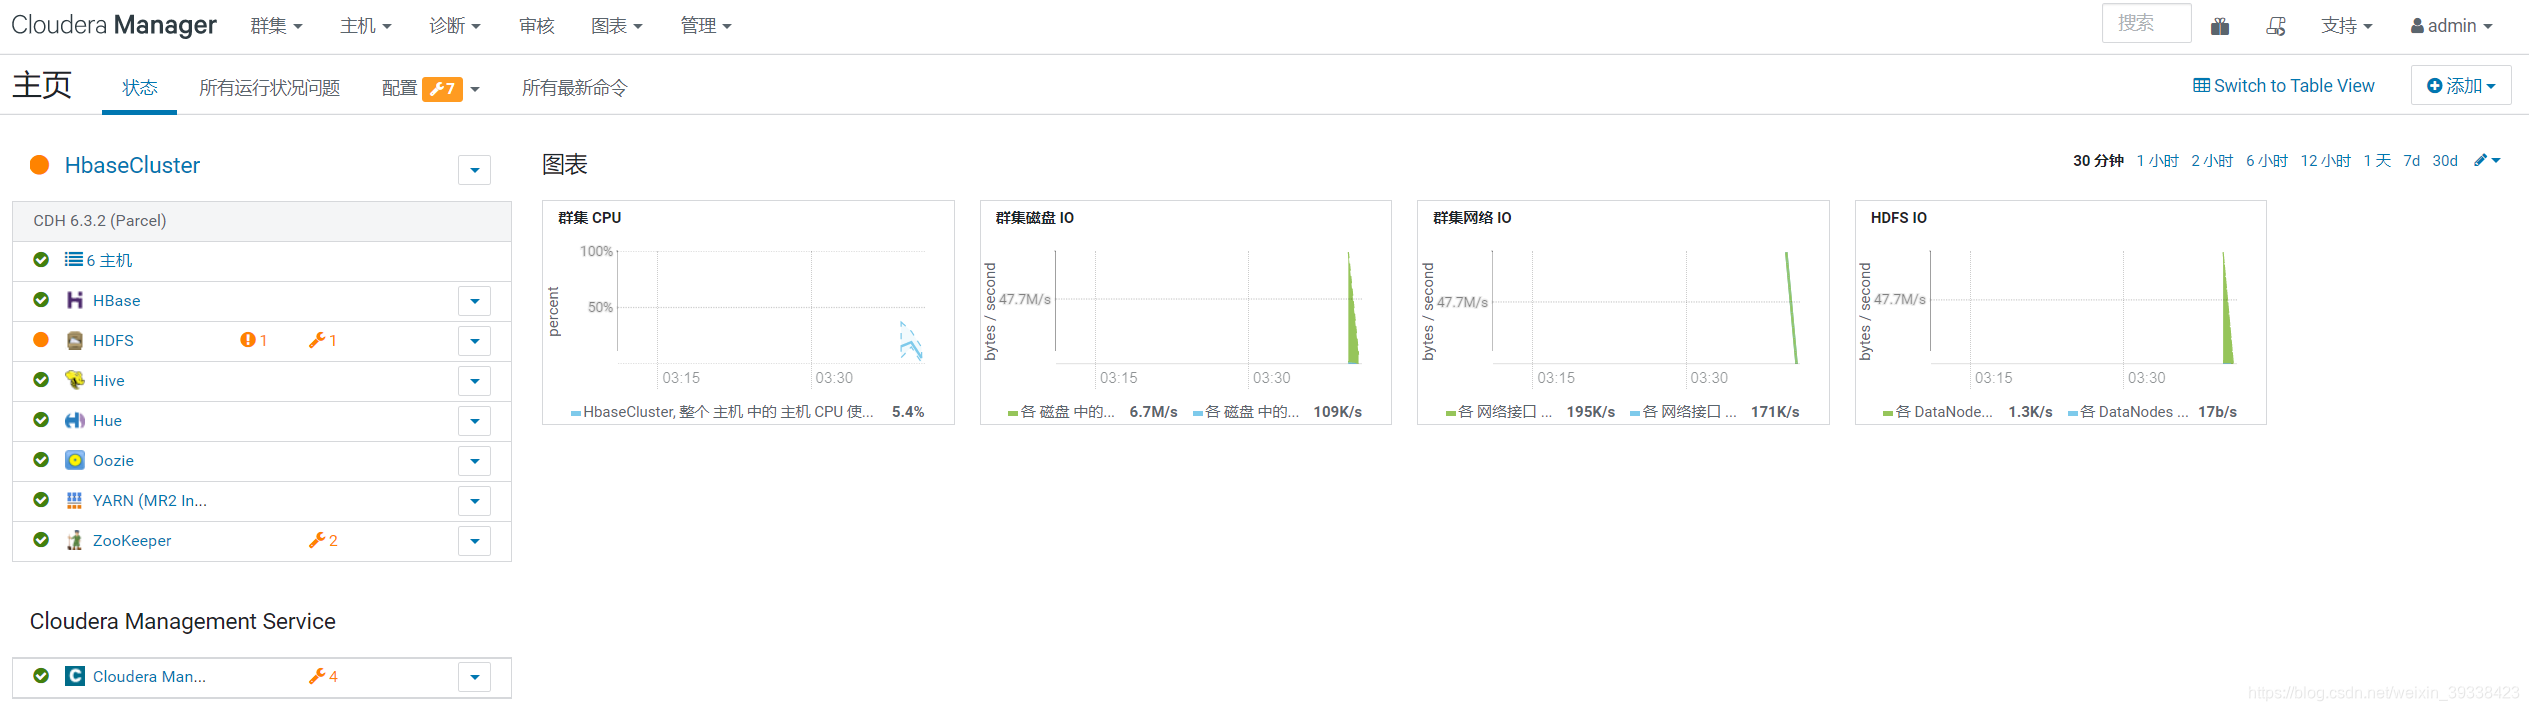Set time range to 30d

(x=2445, y=161)
